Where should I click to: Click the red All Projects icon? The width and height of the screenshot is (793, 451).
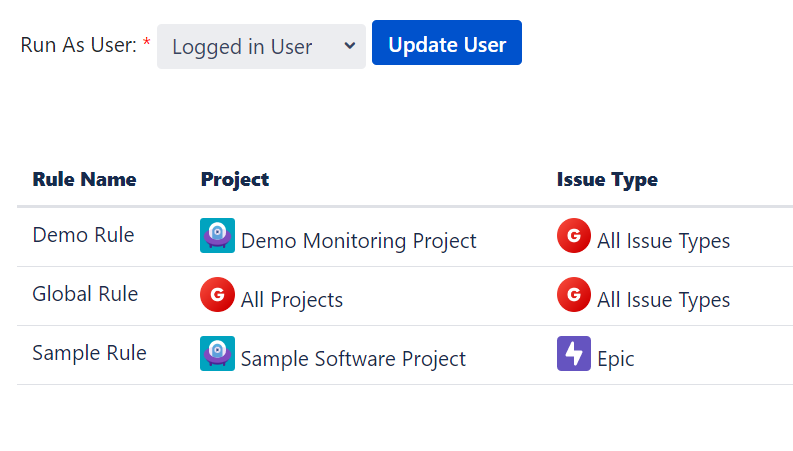point(217,295)
